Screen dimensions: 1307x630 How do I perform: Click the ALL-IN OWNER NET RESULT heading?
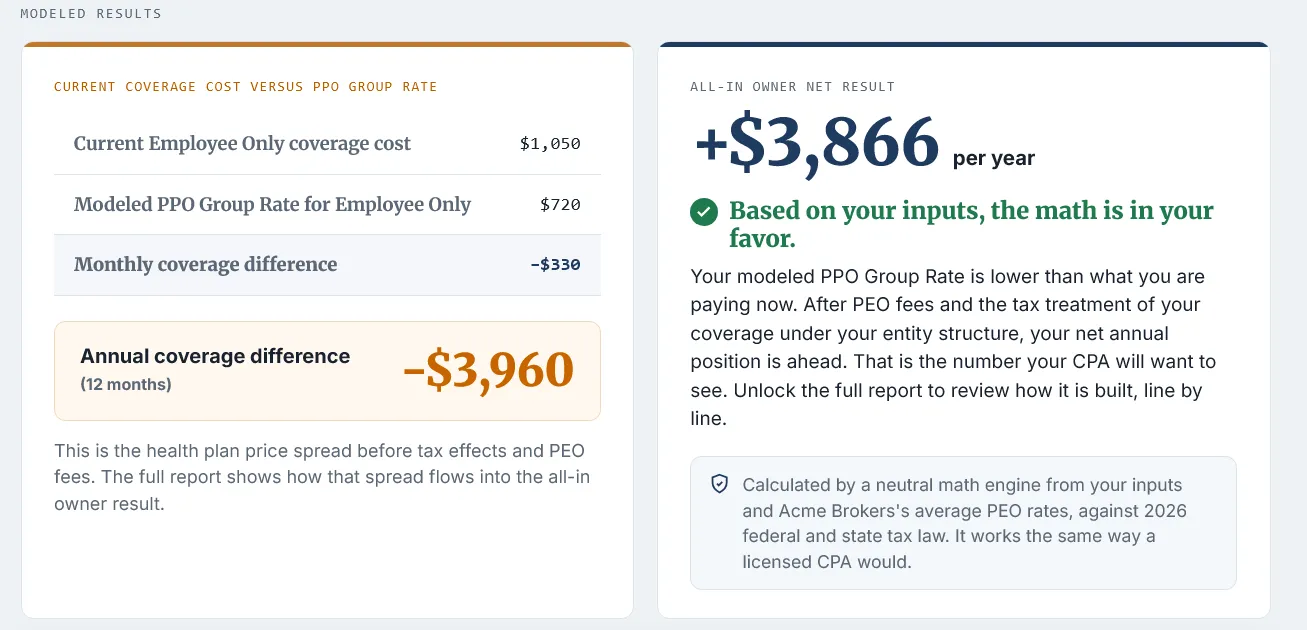[x=793, y=87]
